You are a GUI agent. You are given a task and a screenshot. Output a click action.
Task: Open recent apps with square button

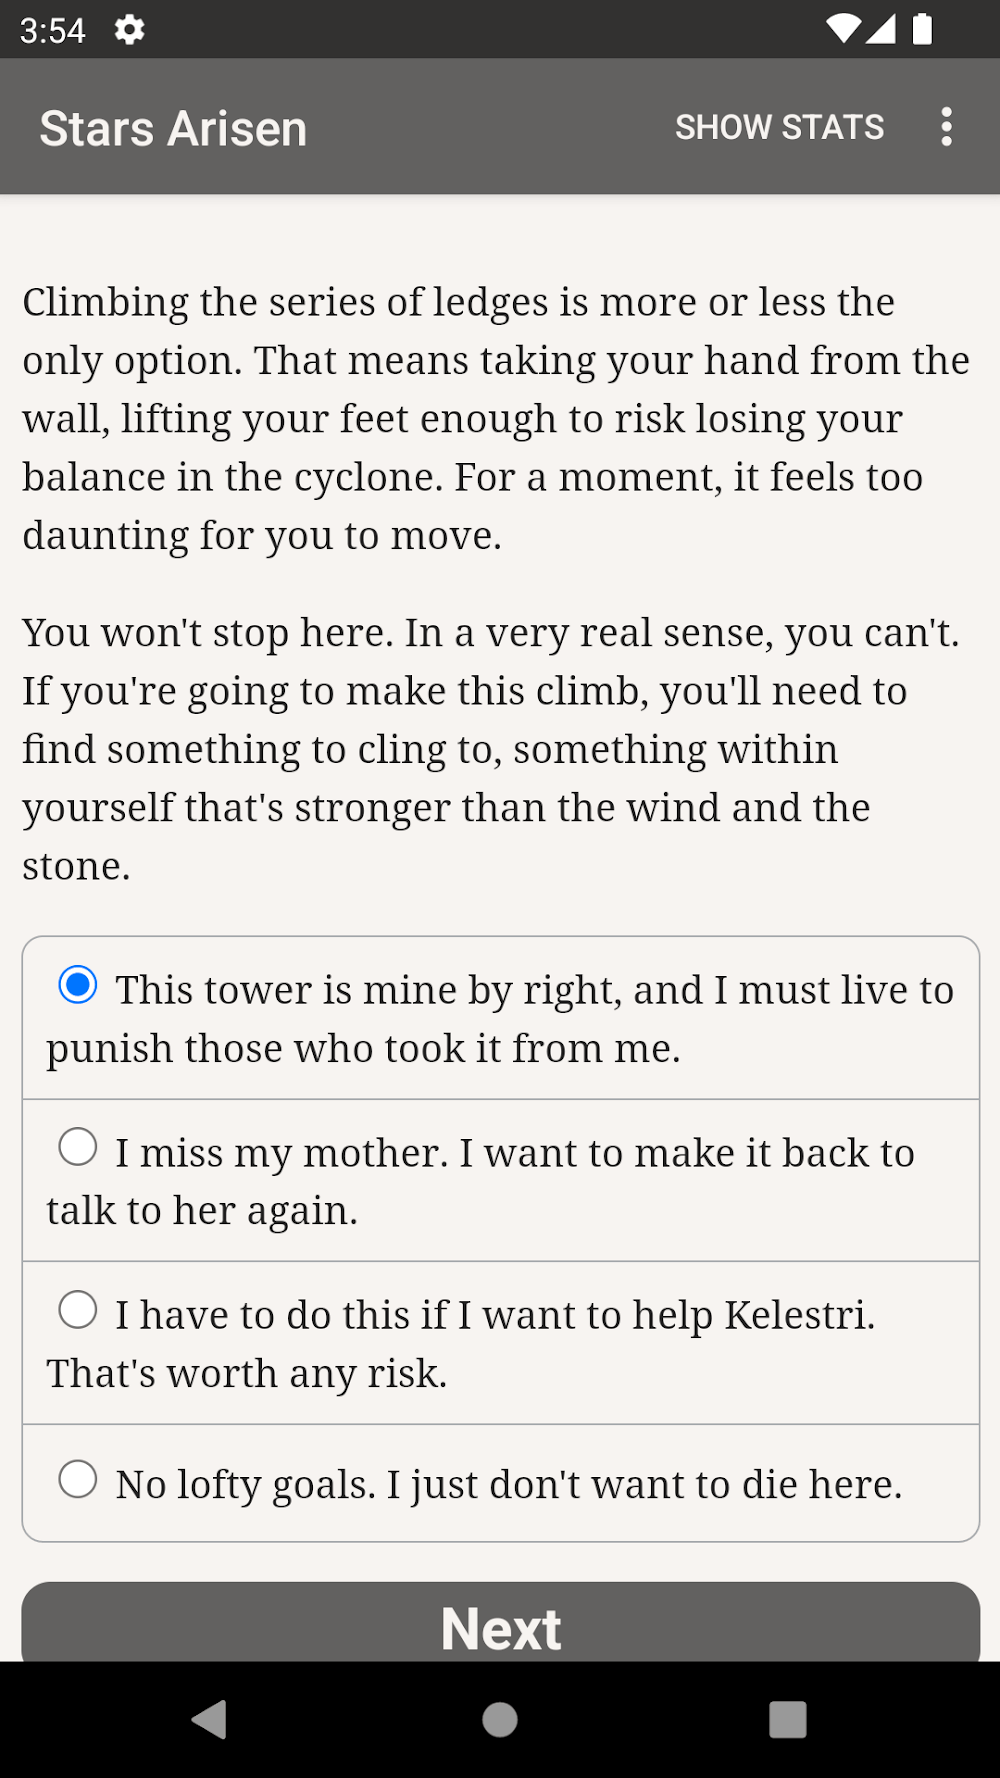pos(787,1720)
